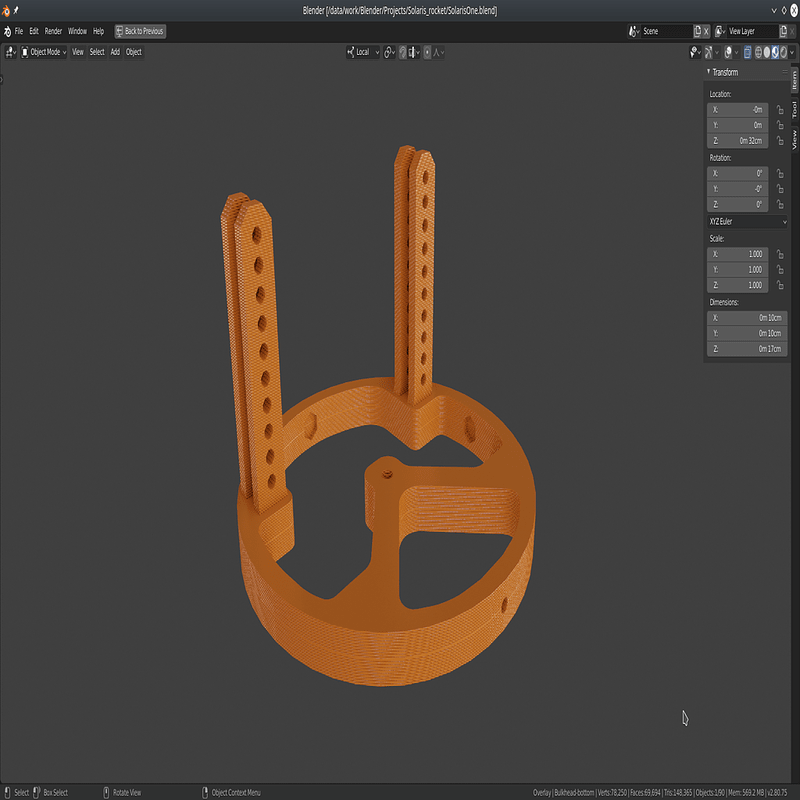
Task: Delete Scene with X icon
Action: click(706, 32)
